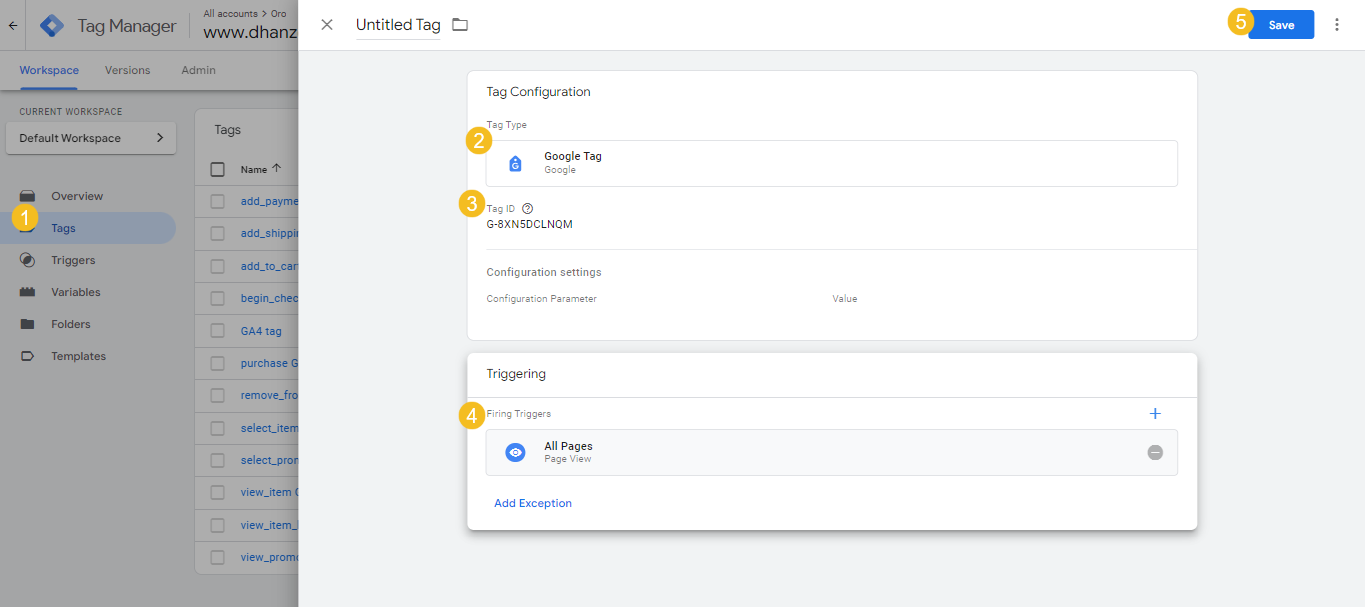This screenshot has width=1365, height=607.
Task: Save the tag
Action: tap(1280, 25)
